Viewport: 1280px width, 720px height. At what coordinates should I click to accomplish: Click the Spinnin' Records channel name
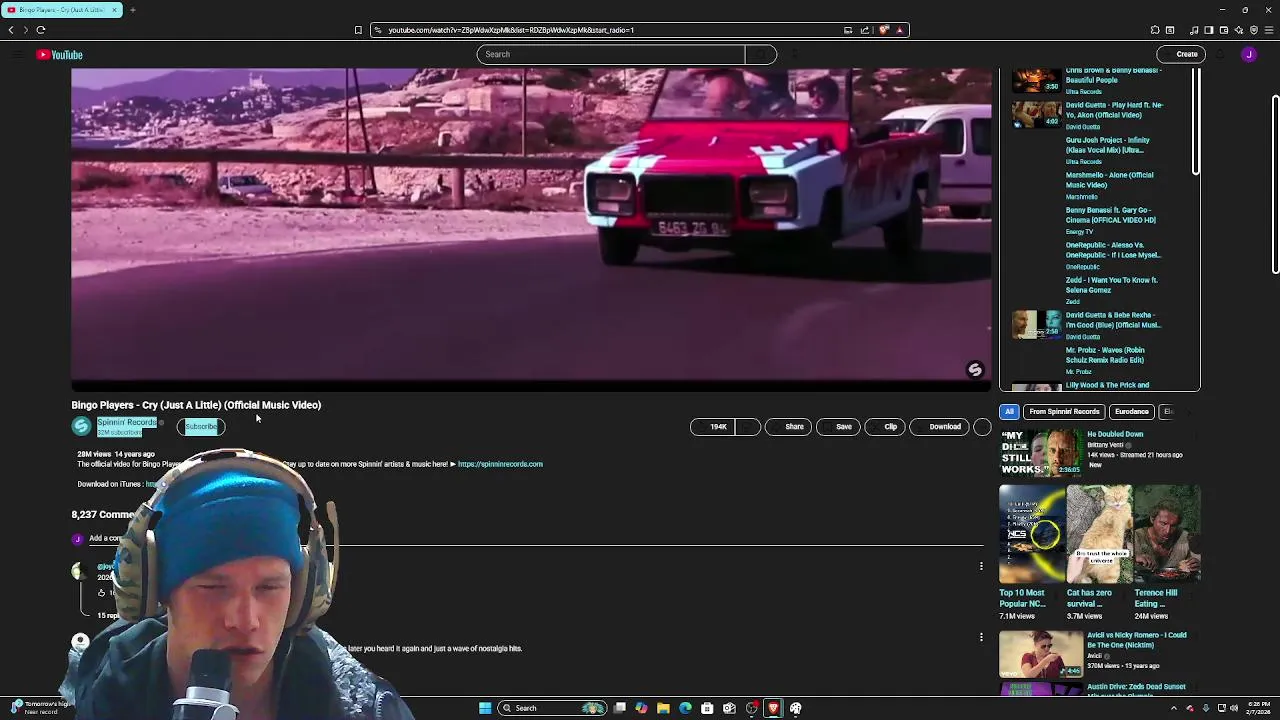[x=127, y=423]
